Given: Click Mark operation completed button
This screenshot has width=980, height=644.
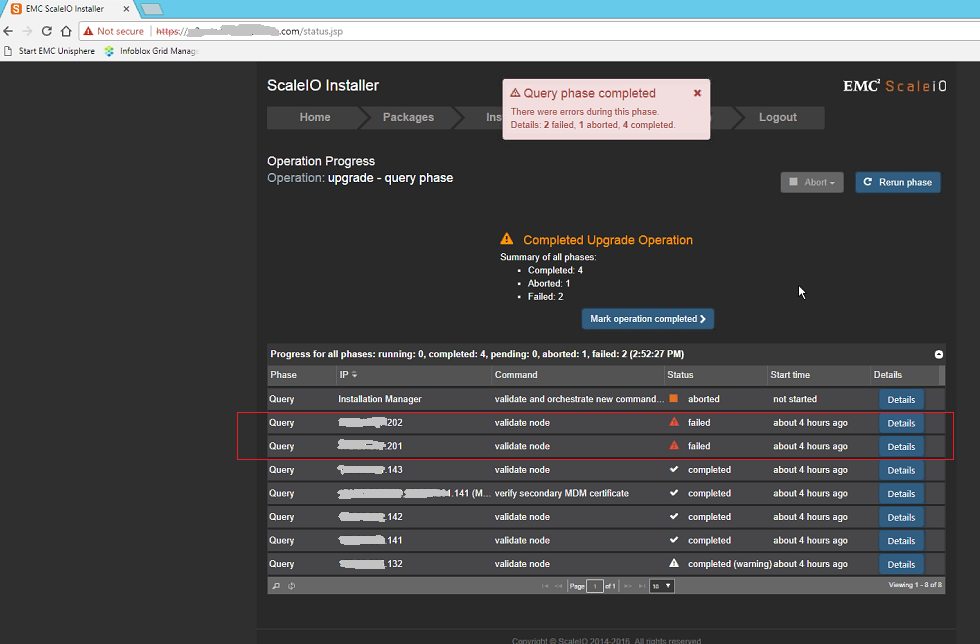Looking at the screenshot, I should [648, 319].
